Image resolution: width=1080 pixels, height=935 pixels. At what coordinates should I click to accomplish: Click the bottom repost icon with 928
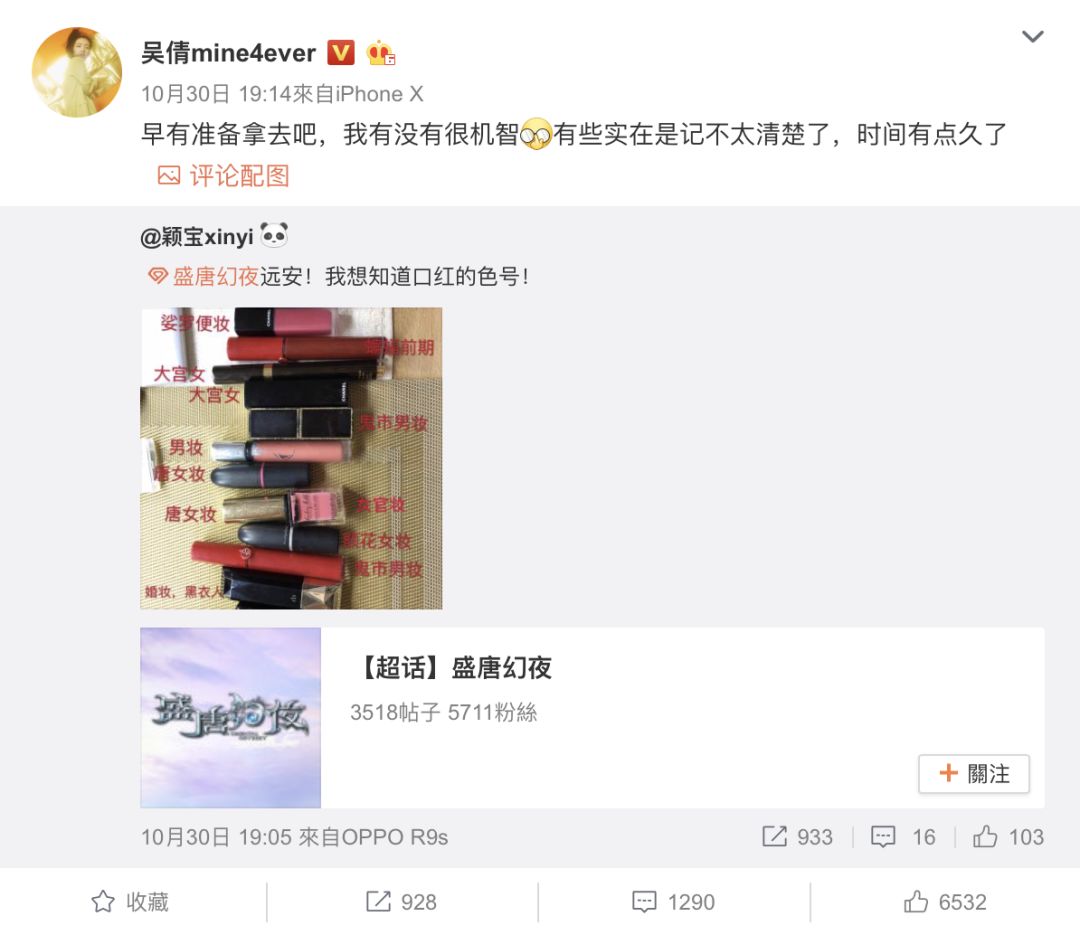tap(378, 901)
